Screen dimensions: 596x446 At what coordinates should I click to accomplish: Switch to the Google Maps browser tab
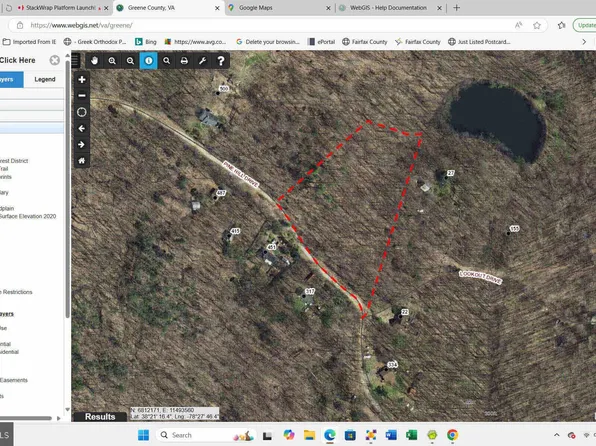(280, 8)
